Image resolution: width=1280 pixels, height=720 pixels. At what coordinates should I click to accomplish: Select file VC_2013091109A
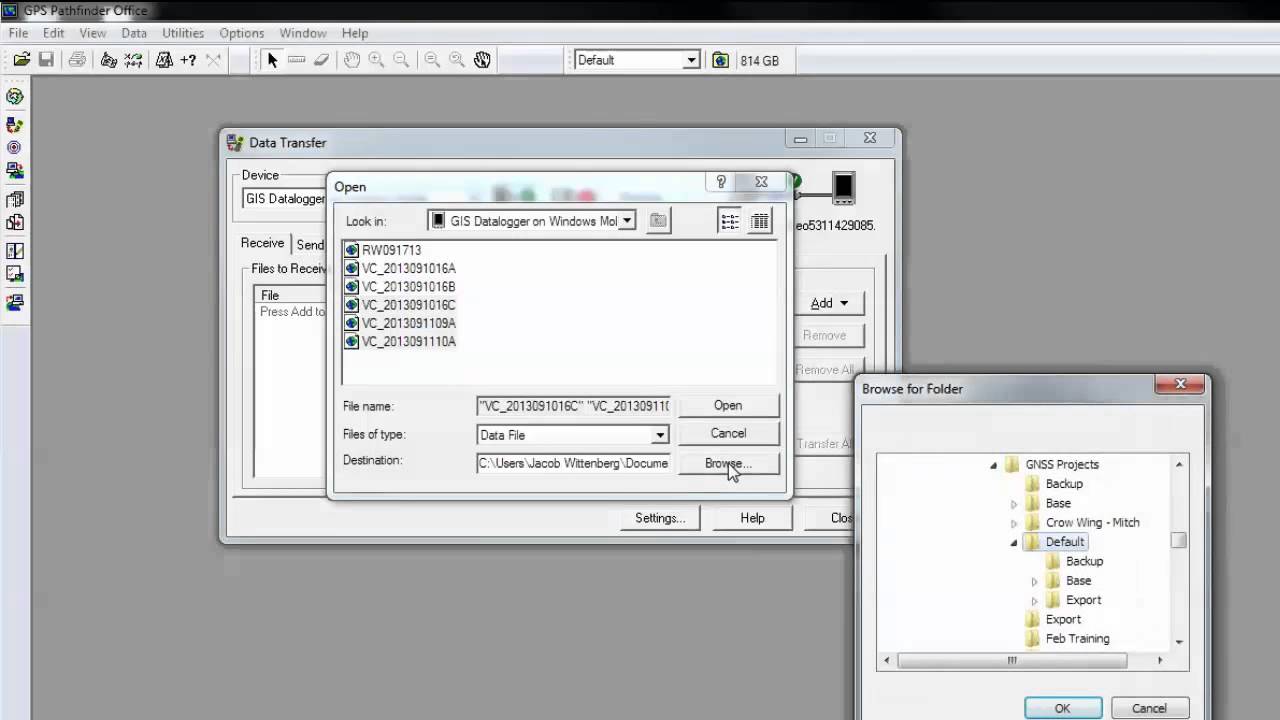pos(400,323)
